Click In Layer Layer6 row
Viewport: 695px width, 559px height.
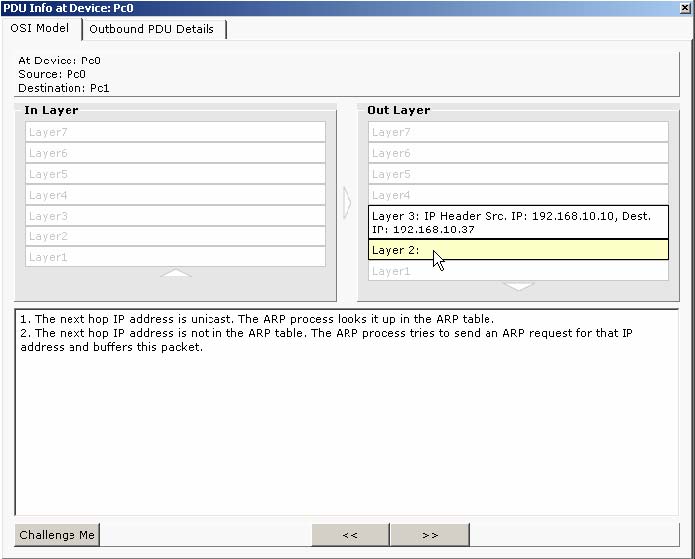[x=175, y=153]
